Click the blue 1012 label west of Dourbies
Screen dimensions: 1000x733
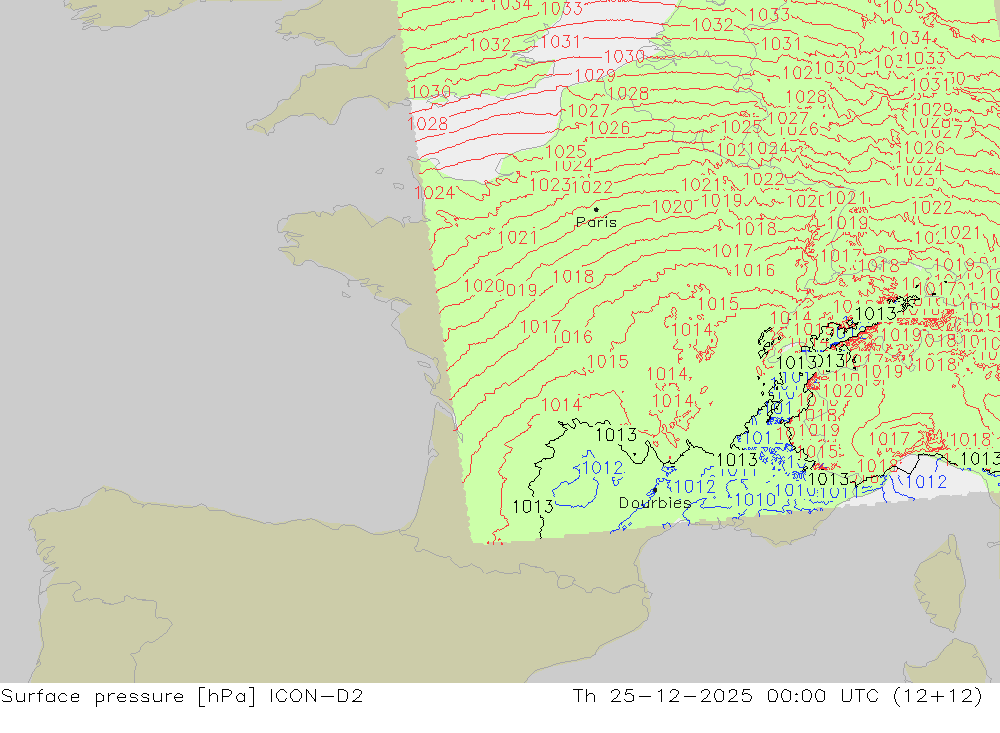point(603,468)
